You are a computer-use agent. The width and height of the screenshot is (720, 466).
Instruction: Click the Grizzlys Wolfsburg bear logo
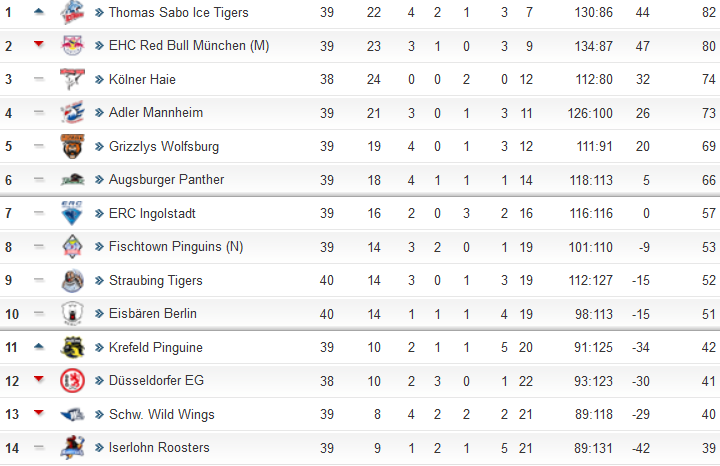(x=73, y=146)
